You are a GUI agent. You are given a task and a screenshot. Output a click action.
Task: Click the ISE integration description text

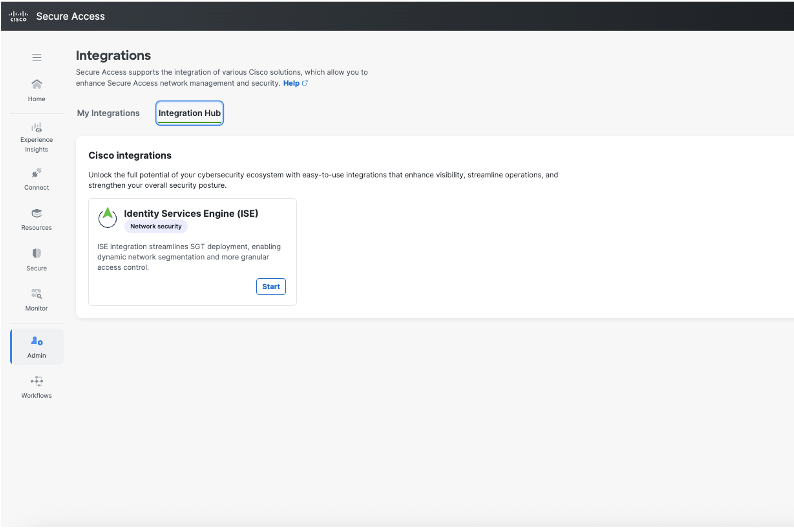point(189,257)
